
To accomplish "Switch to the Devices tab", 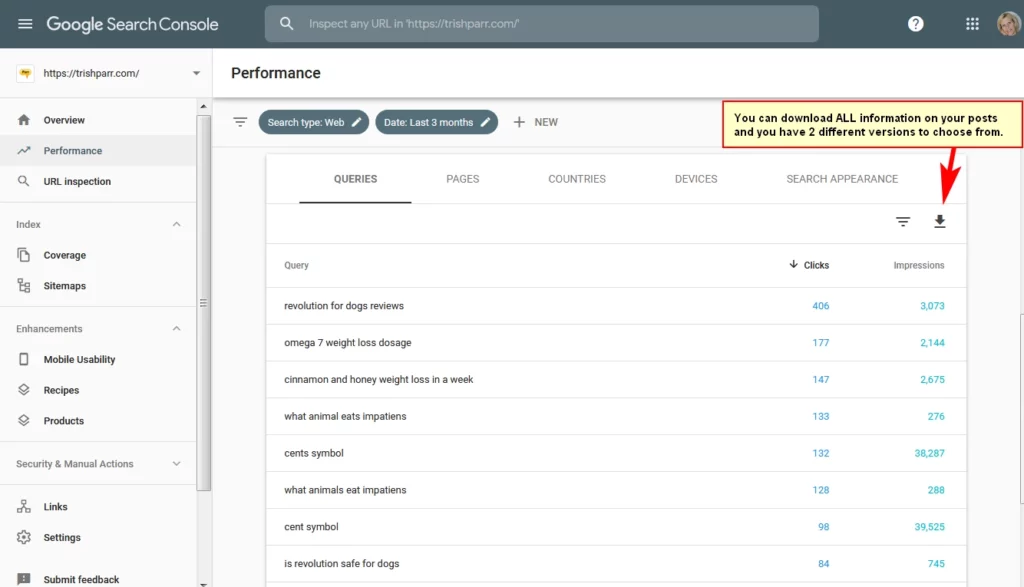I will coord(696,179).
